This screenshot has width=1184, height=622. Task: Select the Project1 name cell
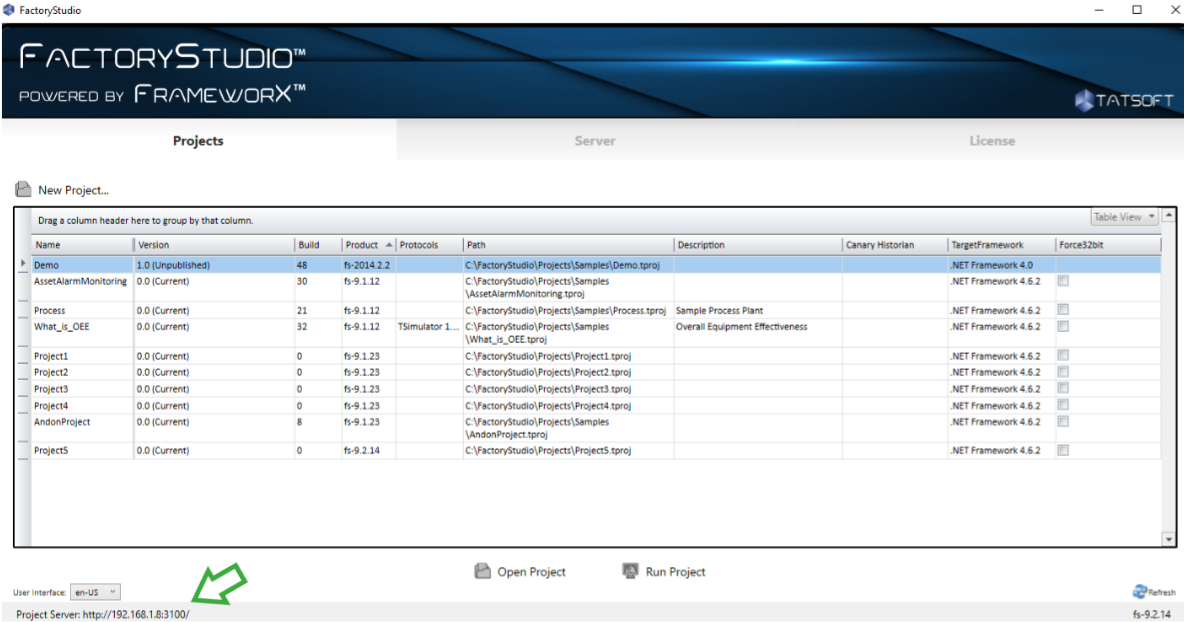tap(82, 356)
